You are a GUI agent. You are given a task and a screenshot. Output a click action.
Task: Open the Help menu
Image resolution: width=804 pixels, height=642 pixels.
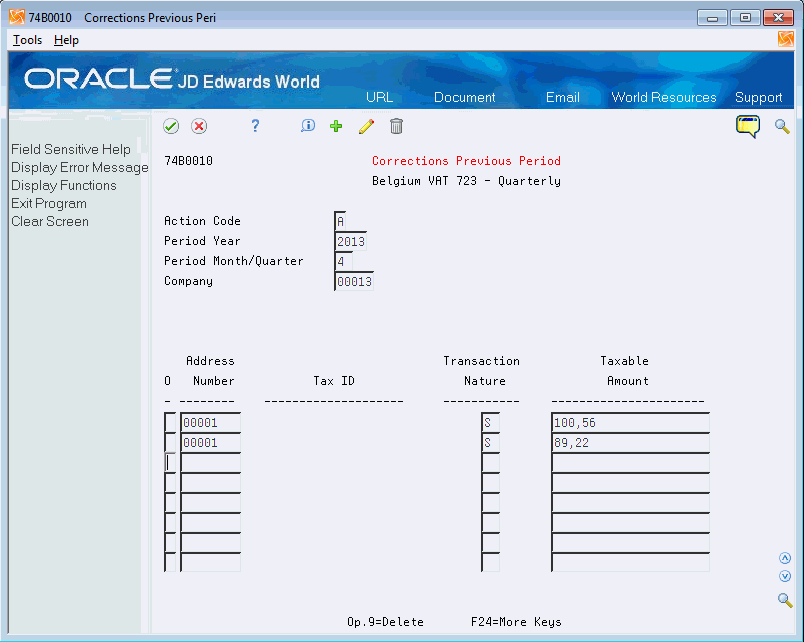(66, 40)
